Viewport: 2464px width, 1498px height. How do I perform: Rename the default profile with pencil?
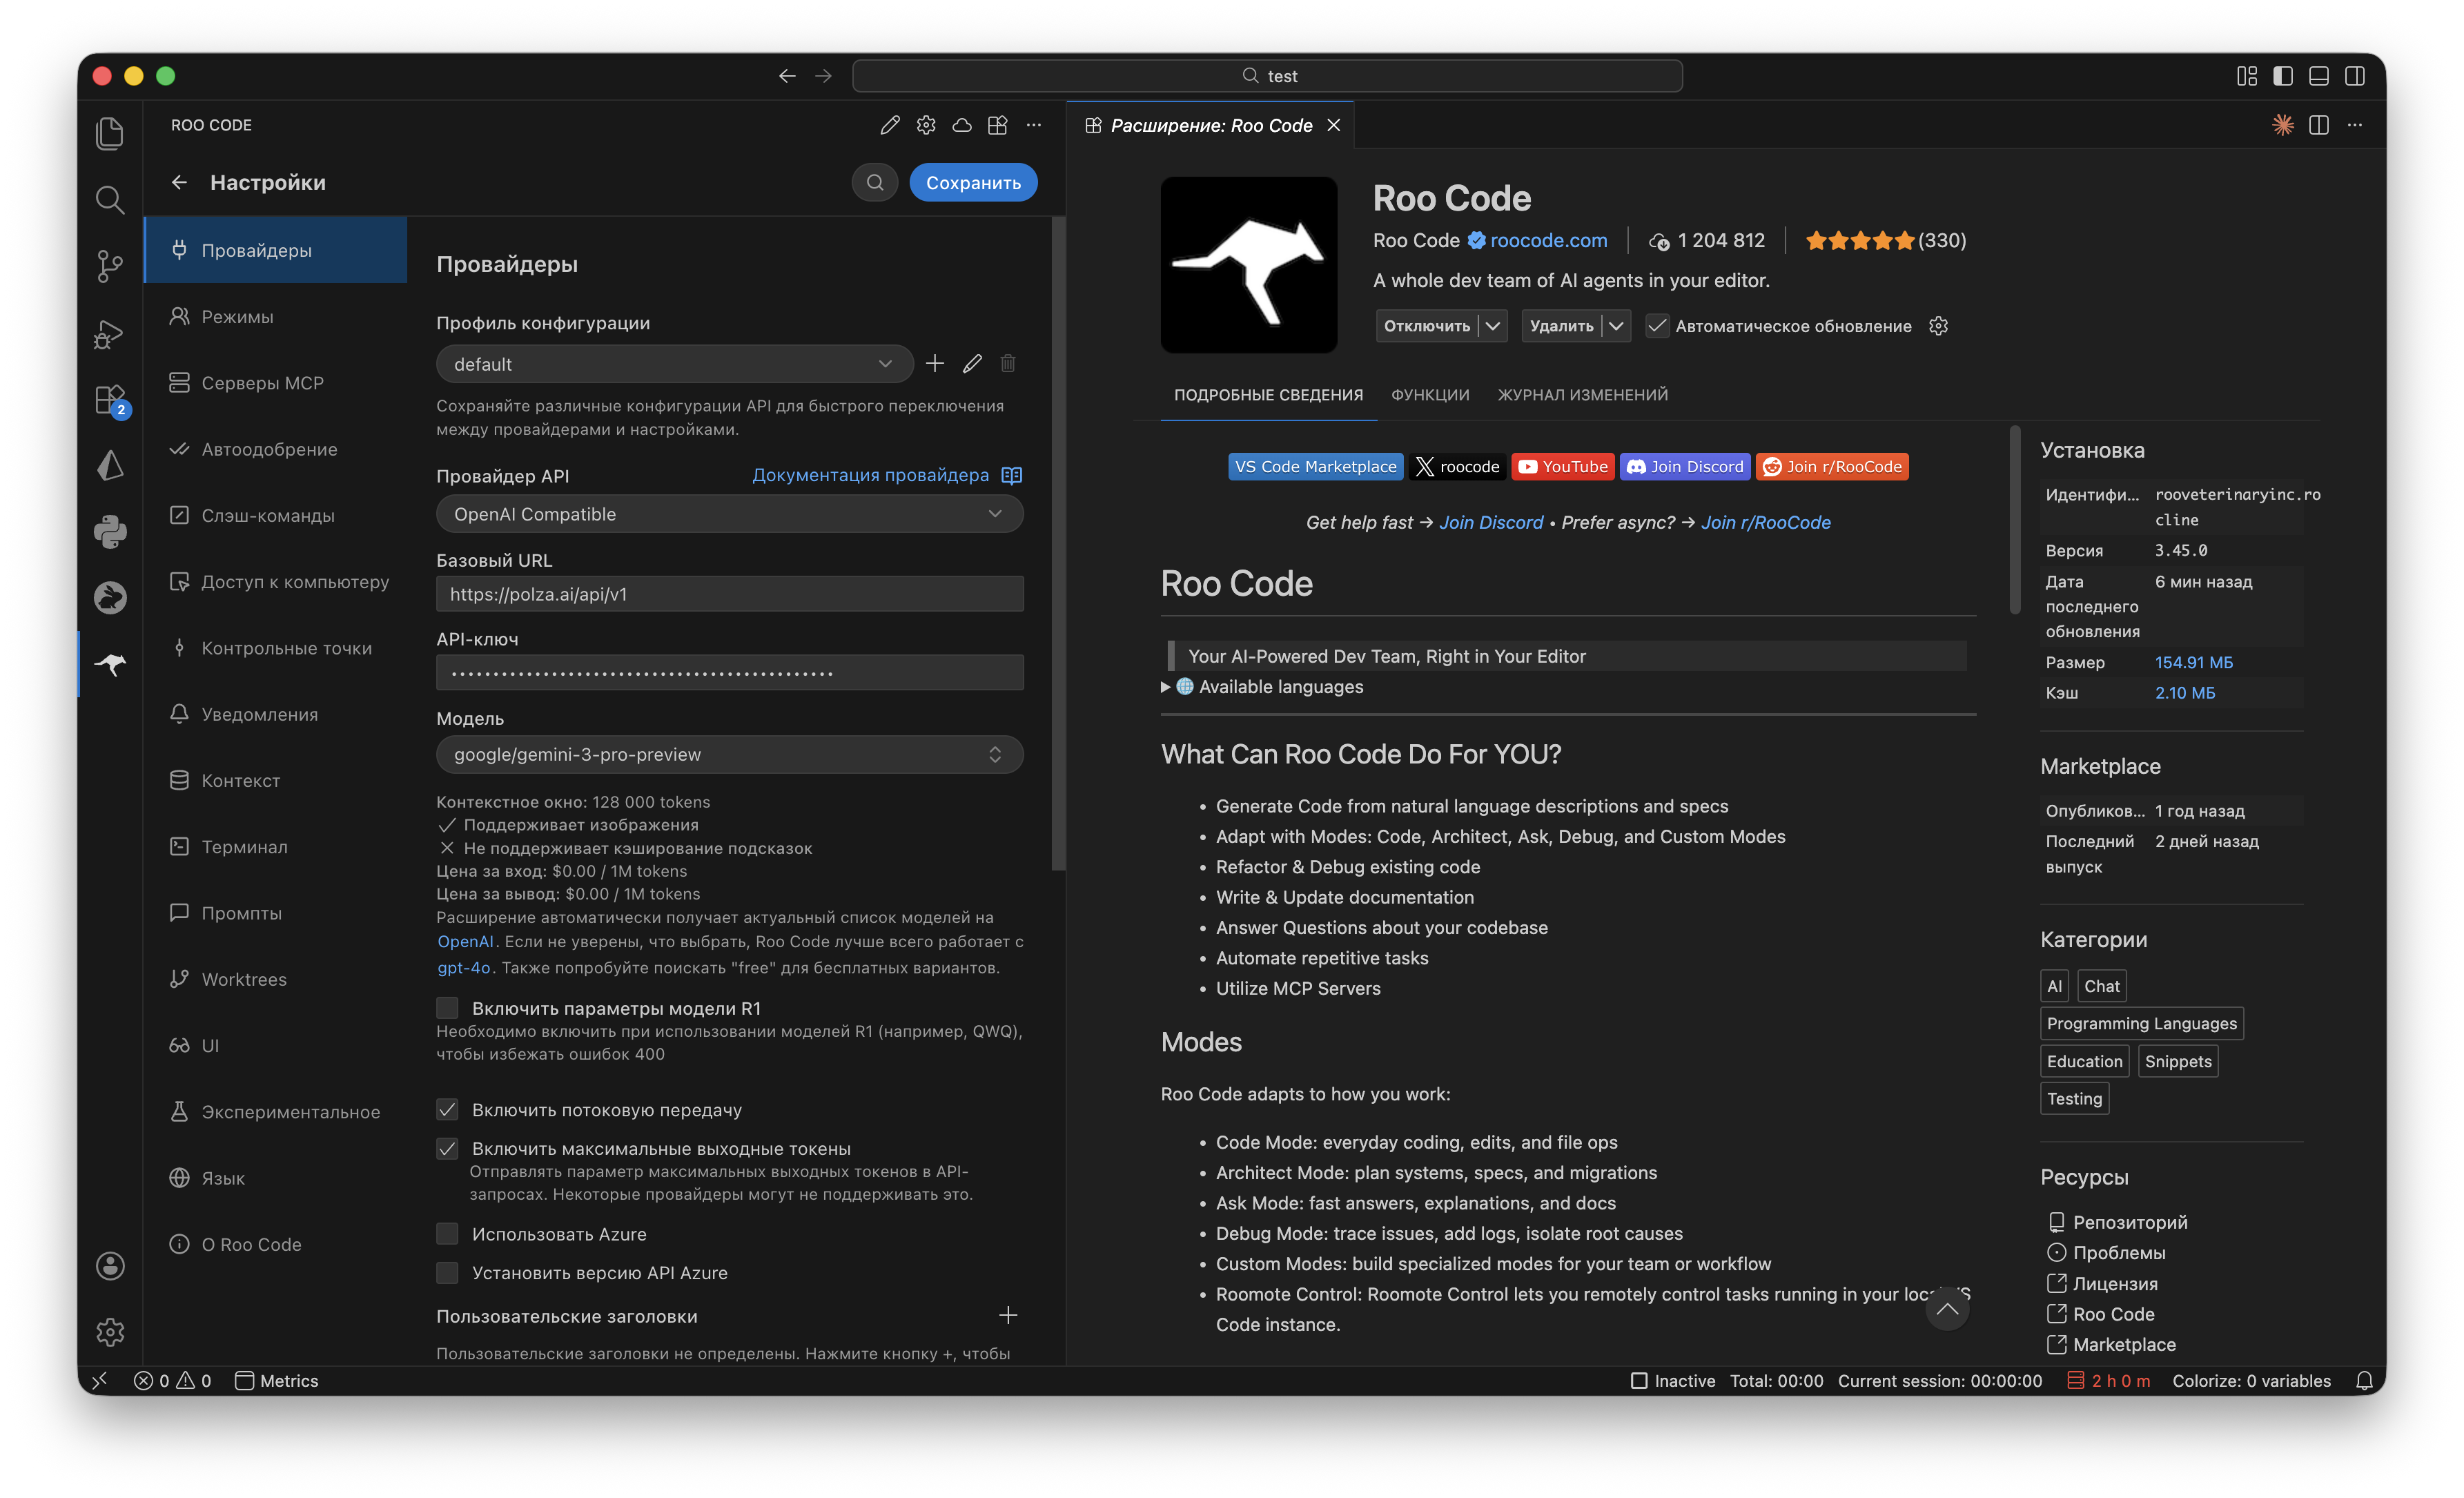click(x=972, y=363)
